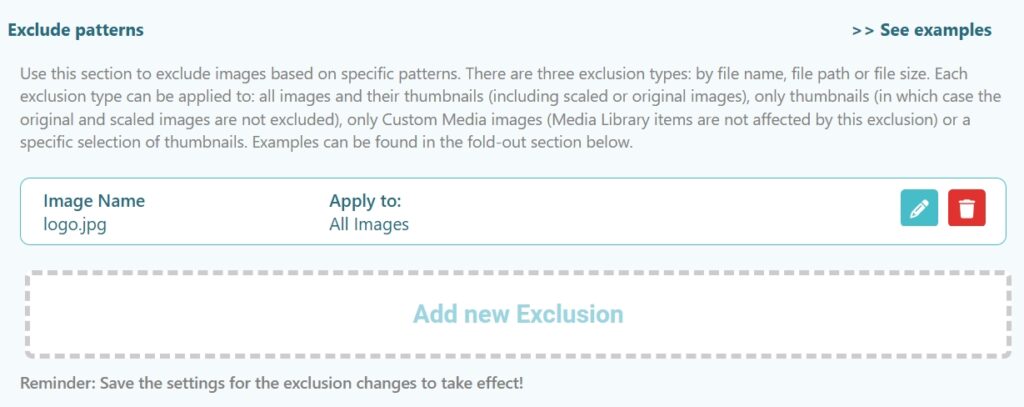Click the Reminder save settings note

point(271,383)
